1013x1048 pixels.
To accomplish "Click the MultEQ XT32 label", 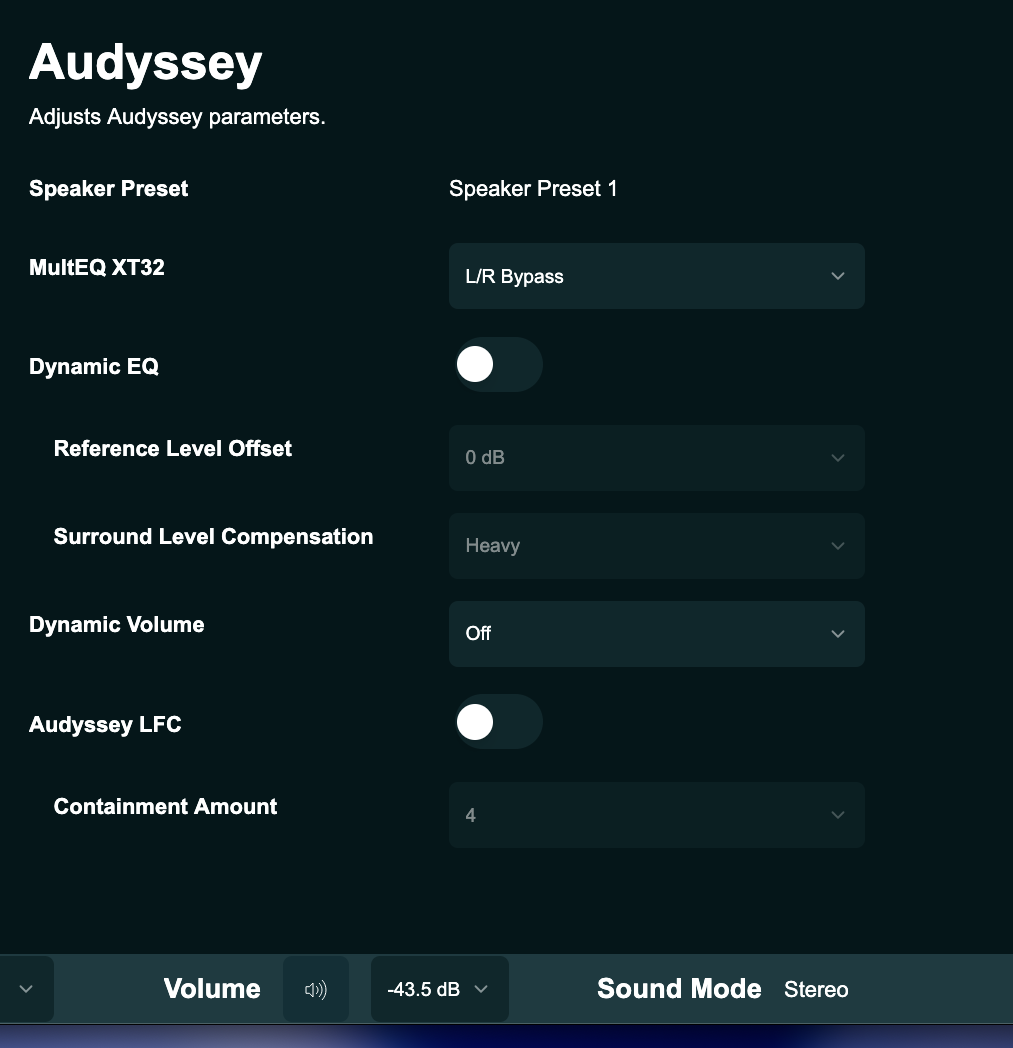I will click(x=96, y=267).
